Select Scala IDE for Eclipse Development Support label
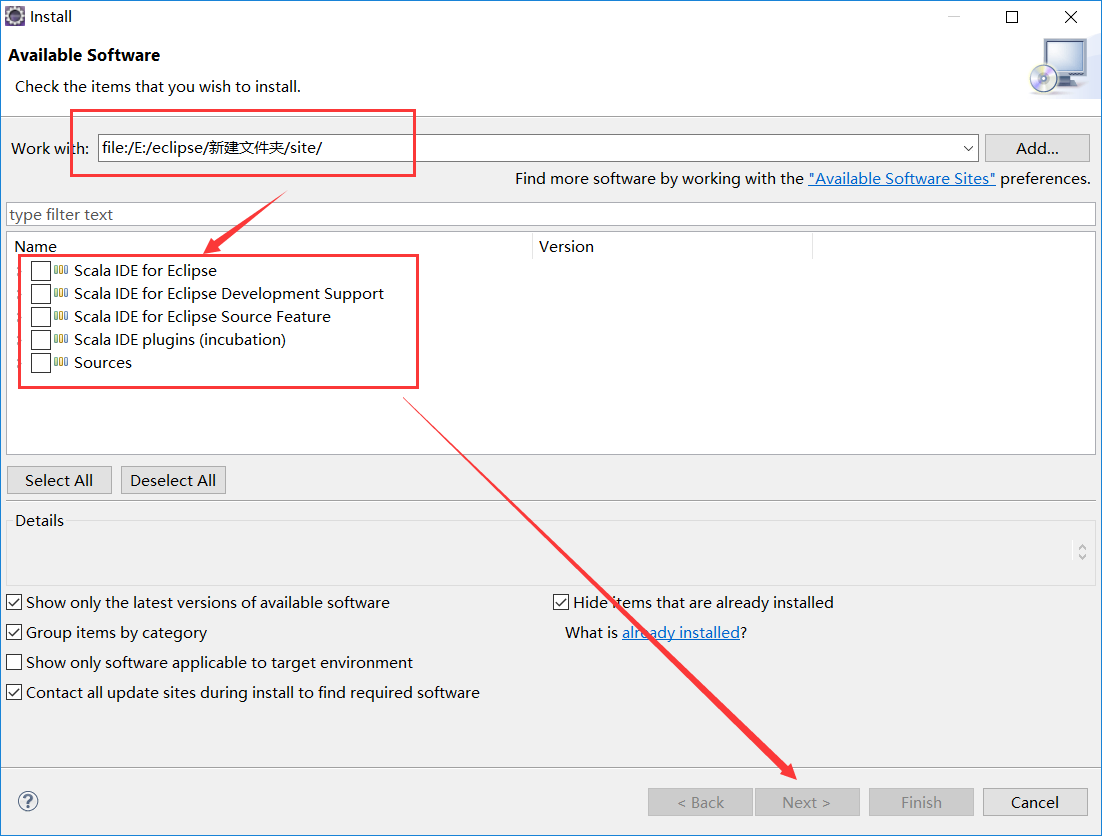The image size is (1102, 836). coord(229,294)
